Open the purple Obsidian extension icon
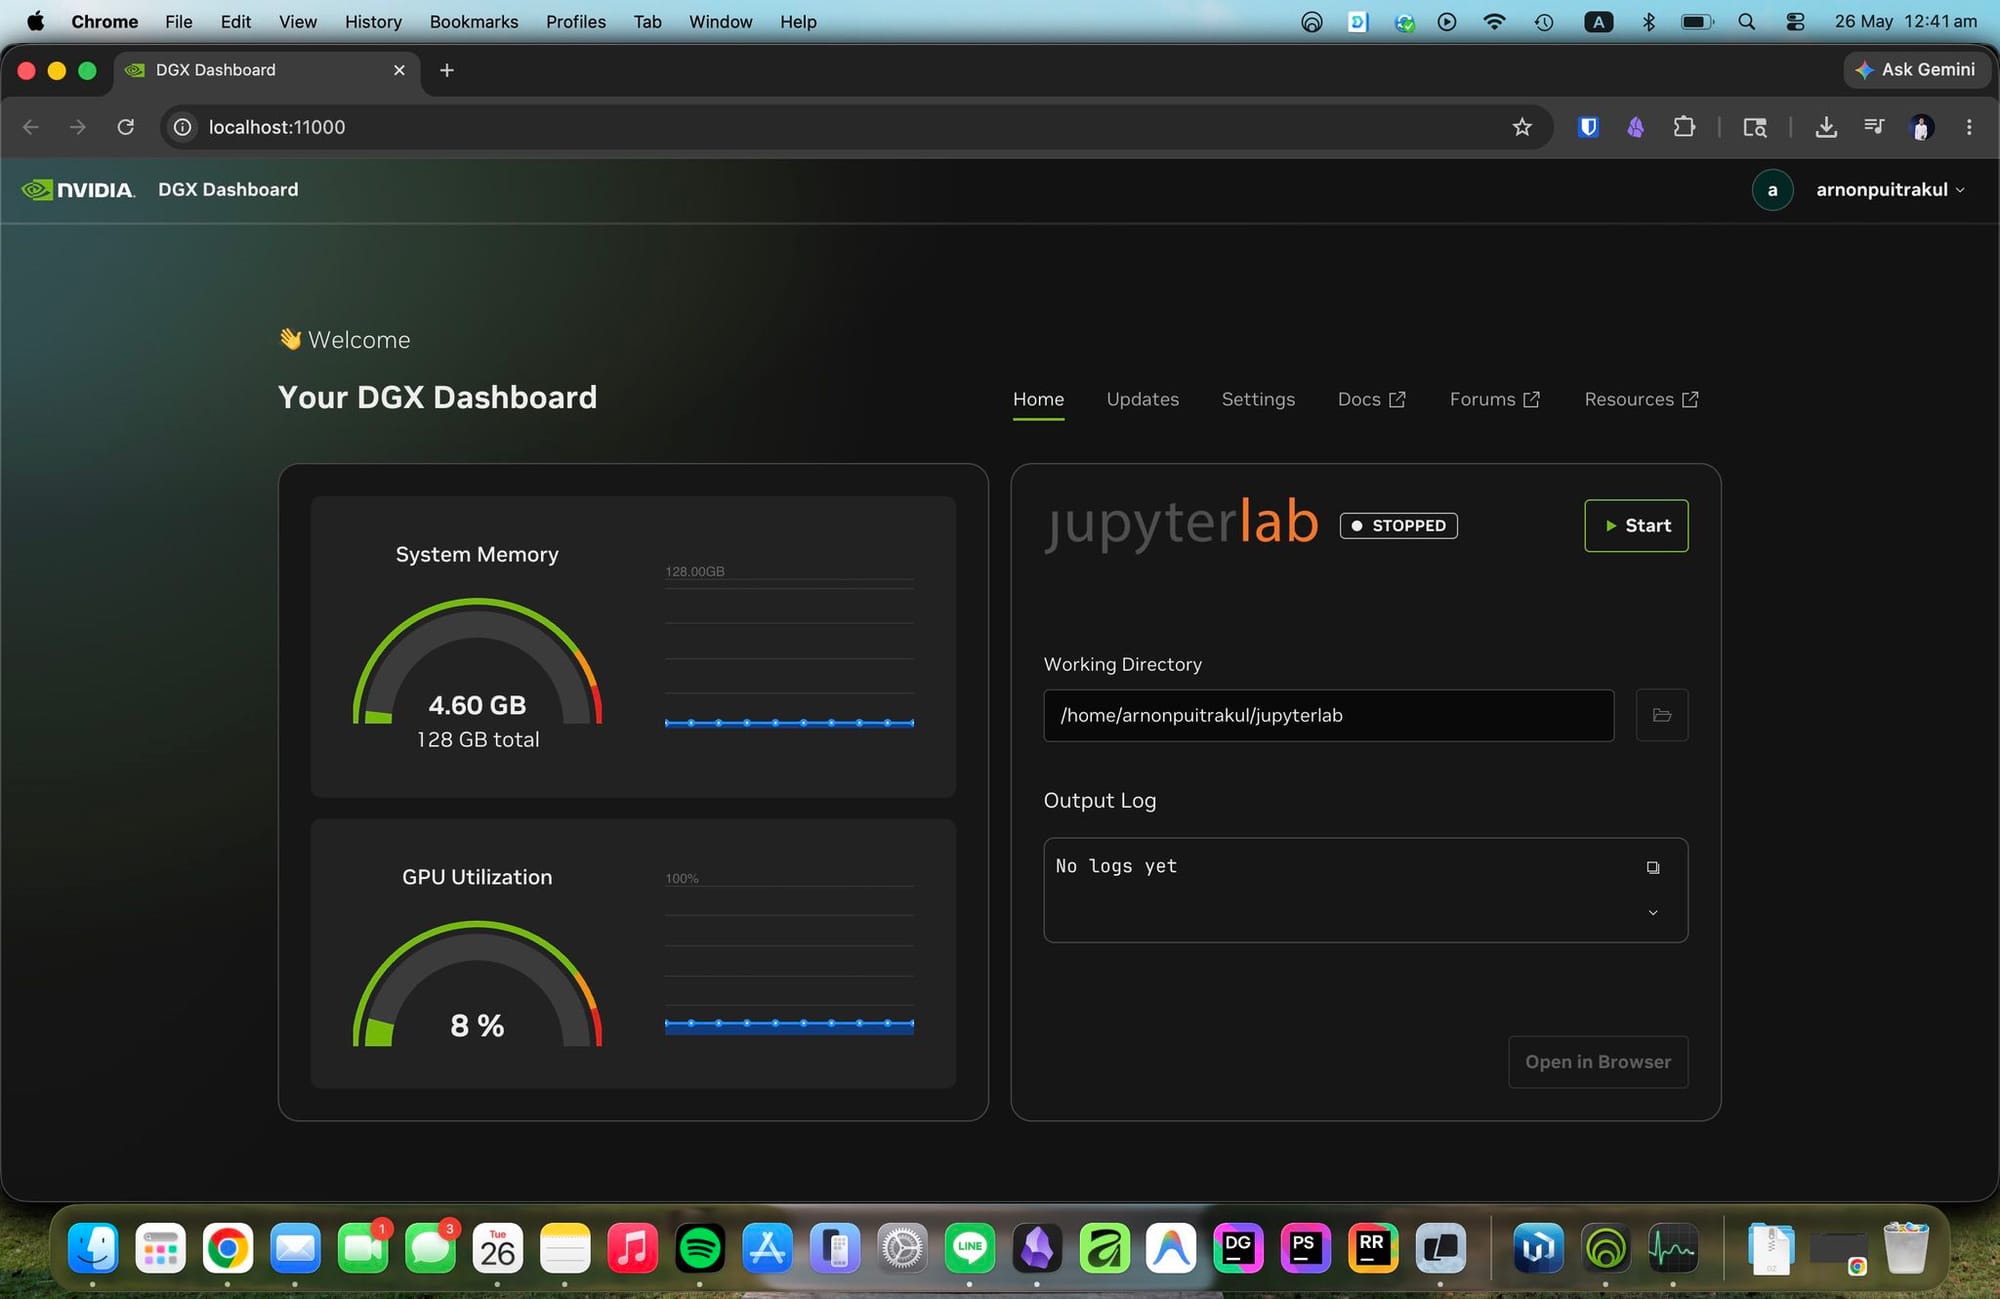 point(1636,127)
